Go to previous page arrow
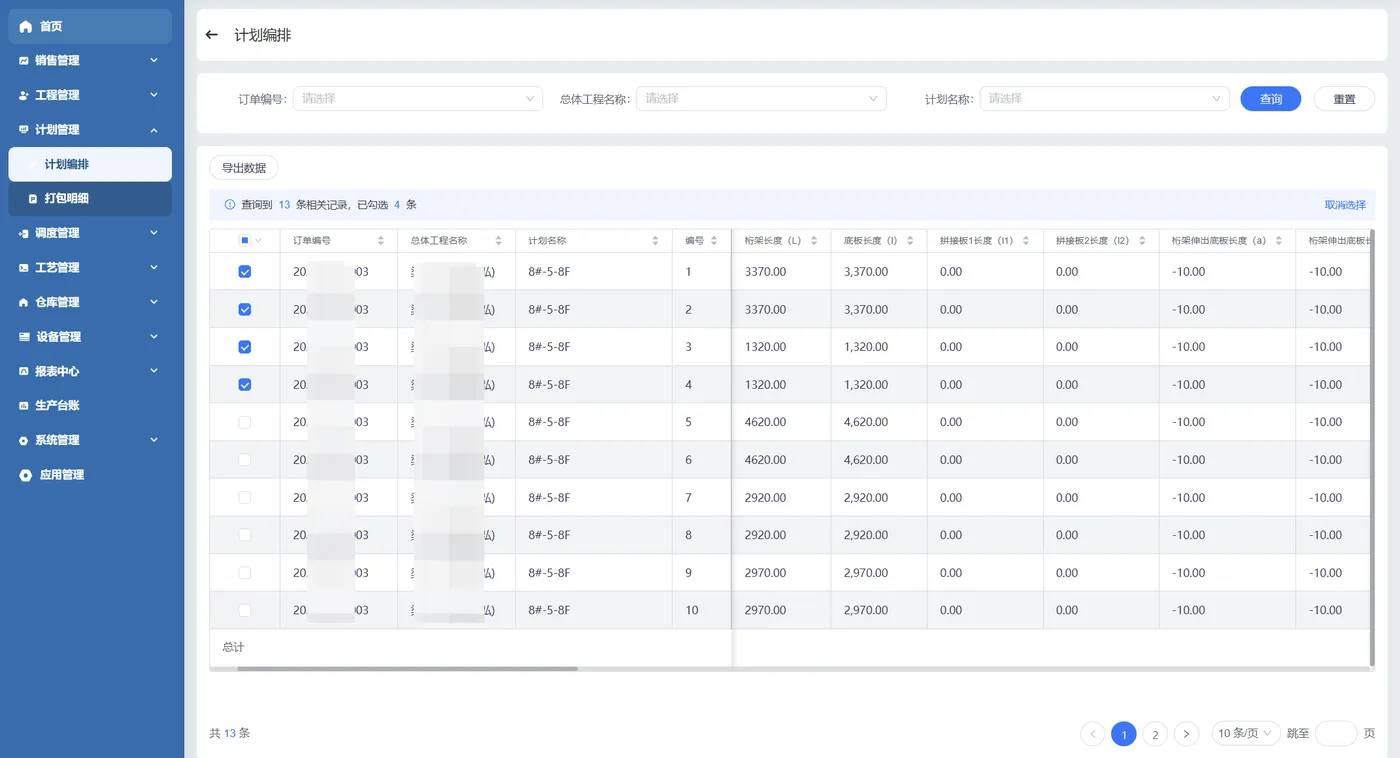Screen dimensions: 1400x758 point(1093,734)
